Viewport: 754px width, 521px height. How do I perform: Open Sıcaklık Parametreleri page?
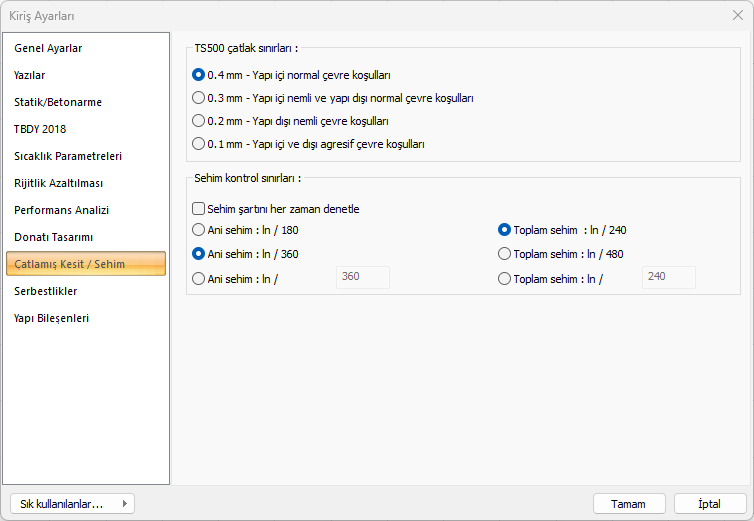[x=68, y=156]
